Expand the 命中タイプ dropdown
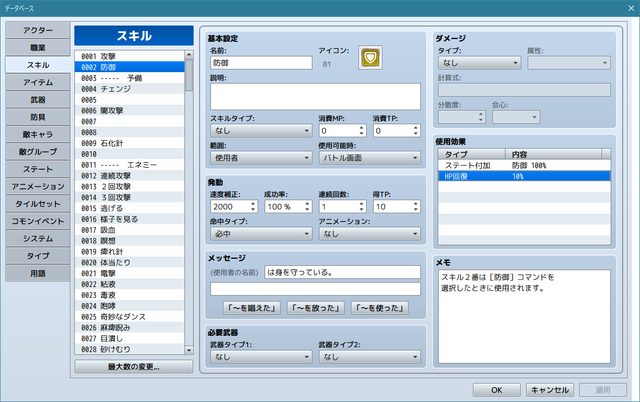Screen dimensions: 640x402 261,234
